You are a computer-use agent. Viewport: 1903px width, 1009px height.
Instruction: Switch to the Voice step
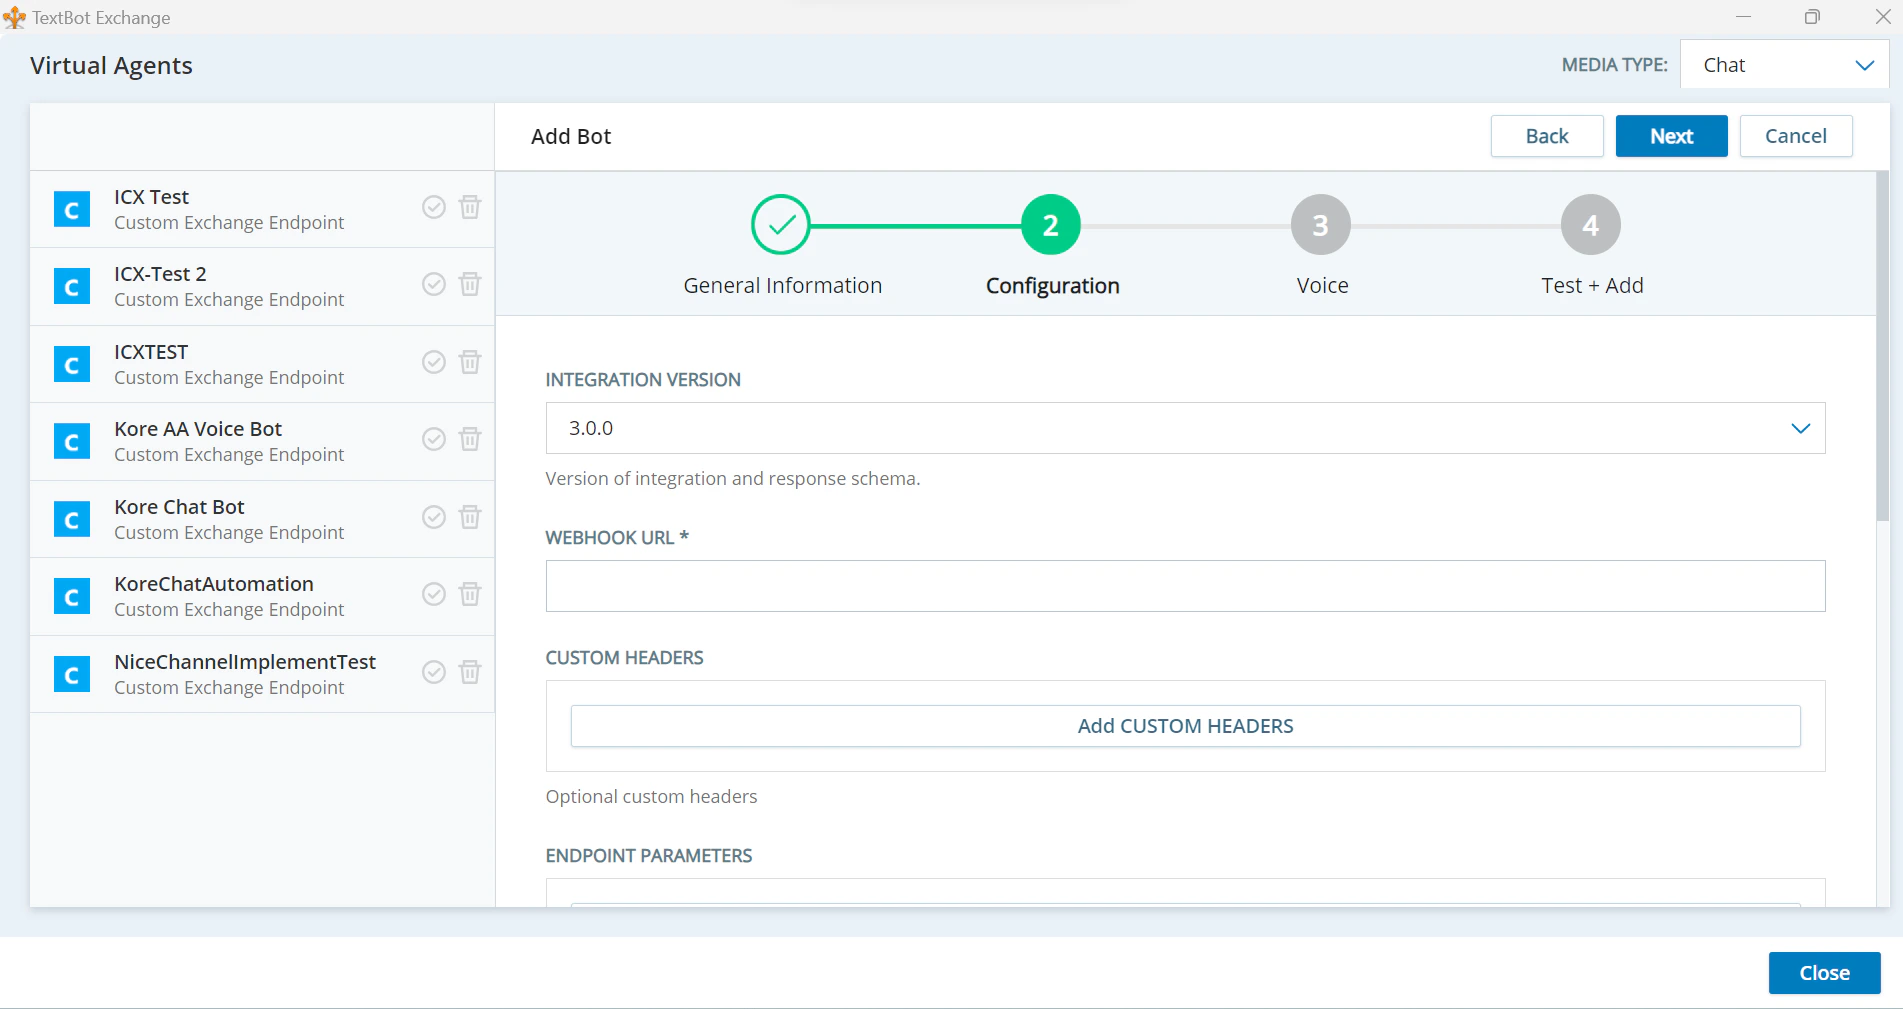pyautogui.click(x=1320, y=224)
